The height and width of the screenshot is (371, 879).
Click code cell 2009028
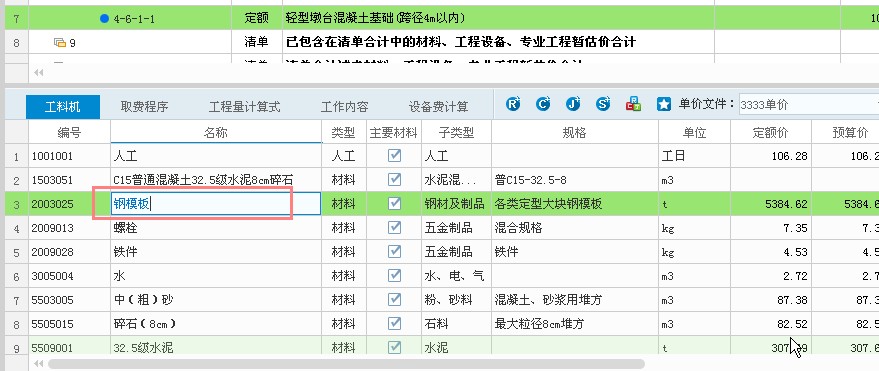(69, 252)
